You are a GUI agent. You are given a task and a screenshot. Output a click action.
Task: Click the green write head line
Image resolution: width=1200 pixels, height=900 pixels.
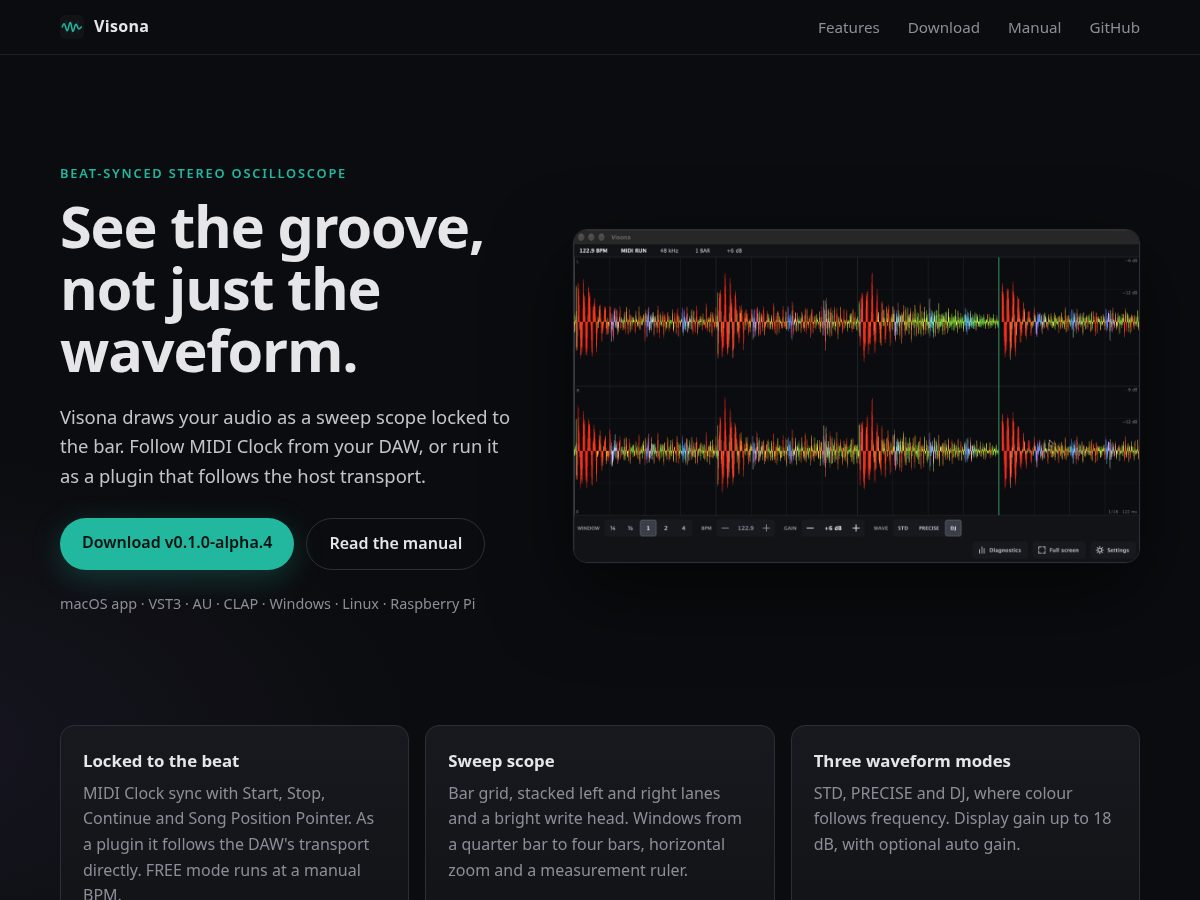998,386
